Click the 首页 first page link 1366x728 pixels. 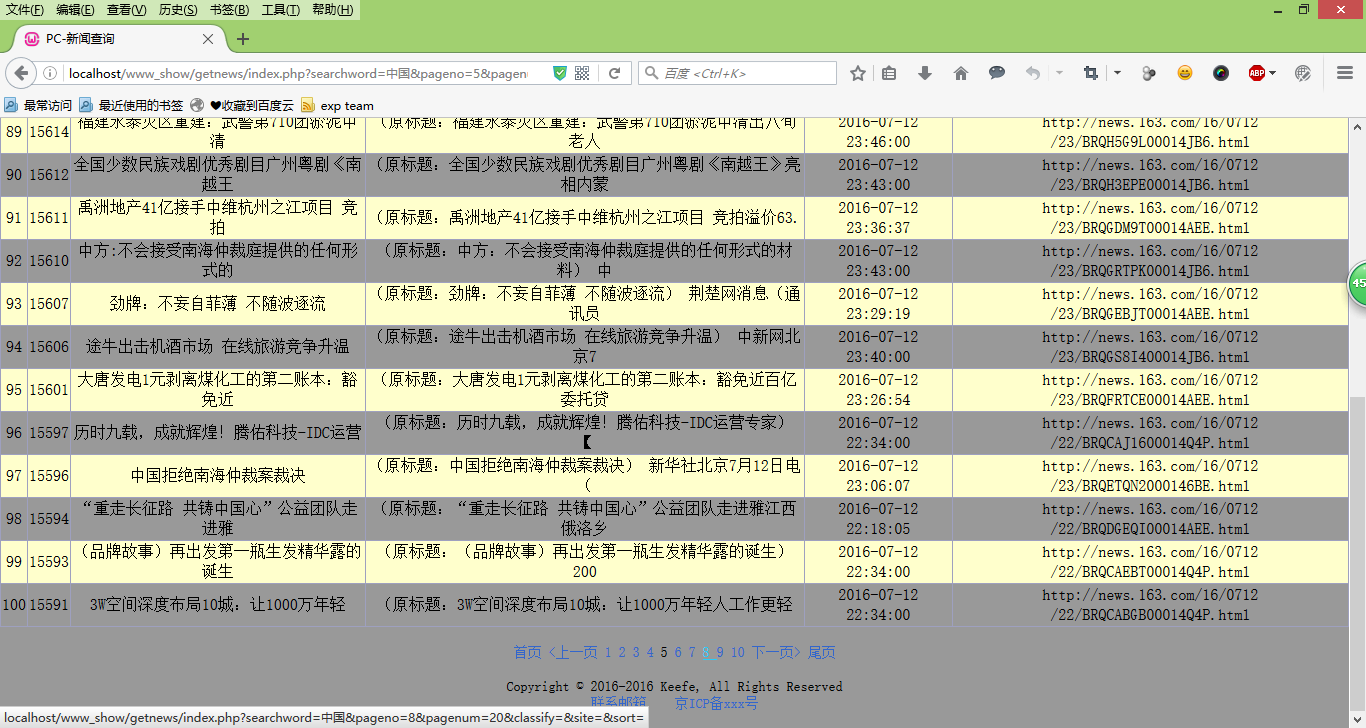527,652
